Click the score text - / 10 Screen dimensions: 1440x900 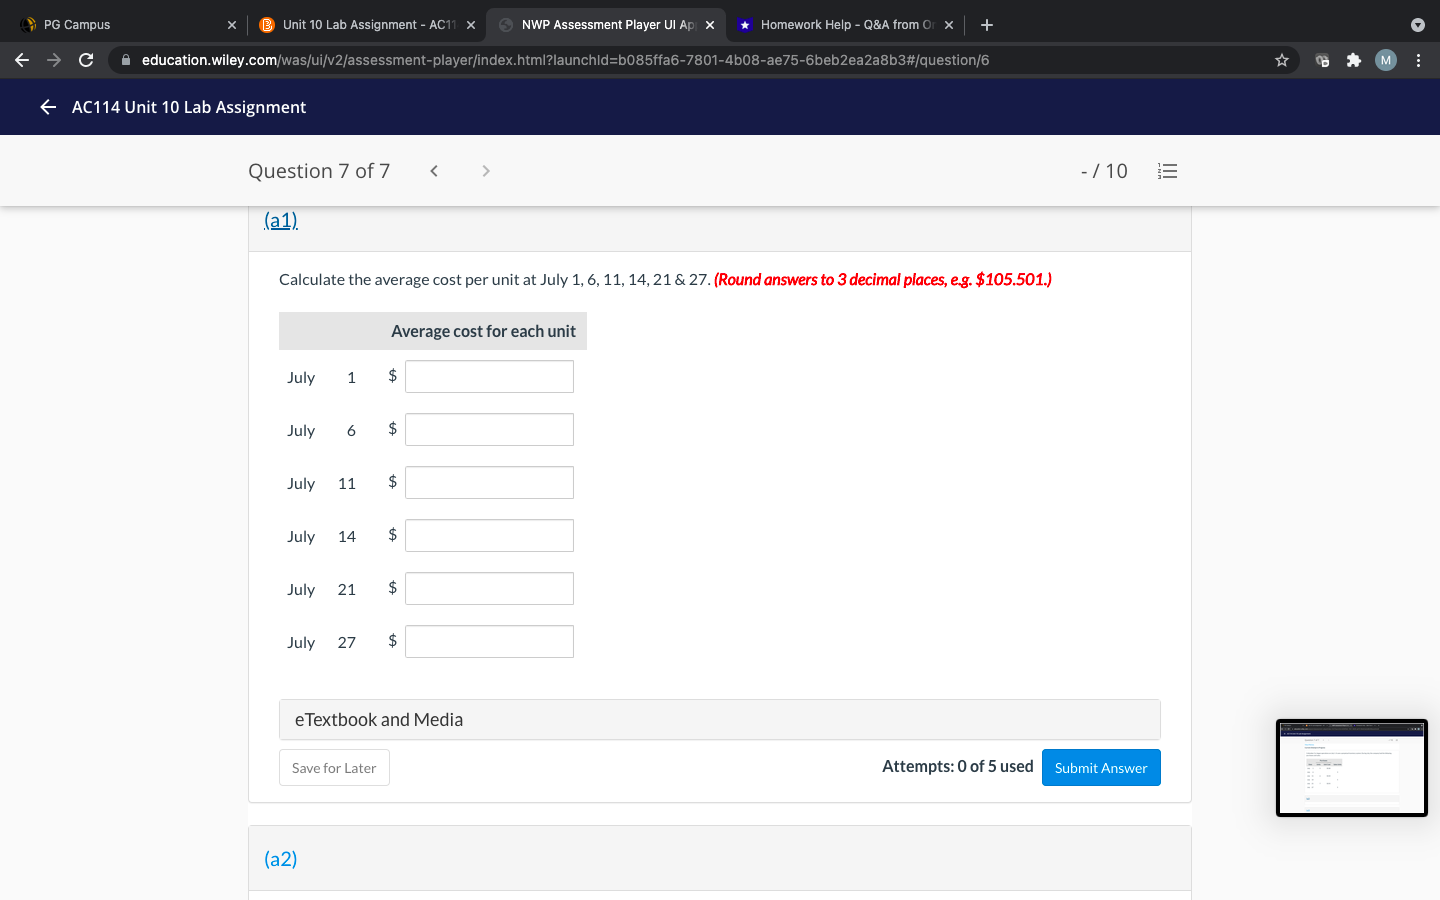coord(1104,171)
